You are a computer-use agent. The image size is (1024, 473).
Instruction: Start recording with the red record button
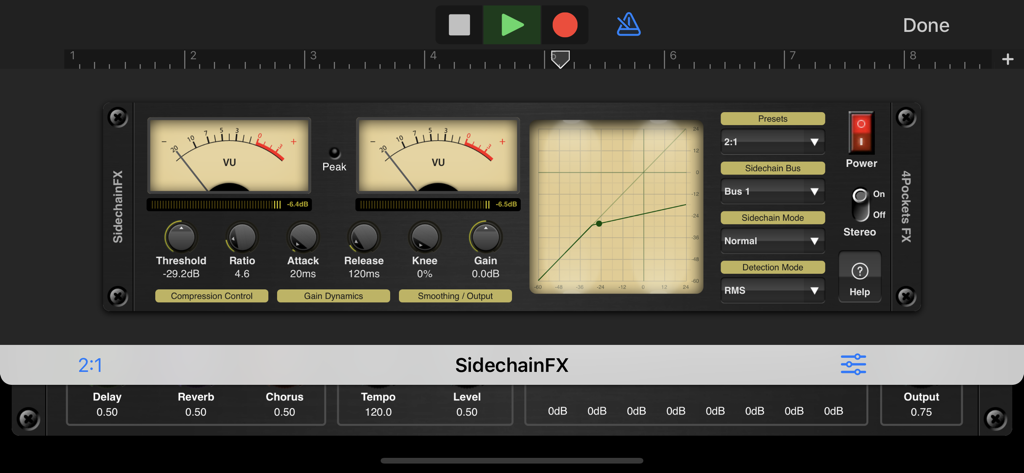(565, 25)
